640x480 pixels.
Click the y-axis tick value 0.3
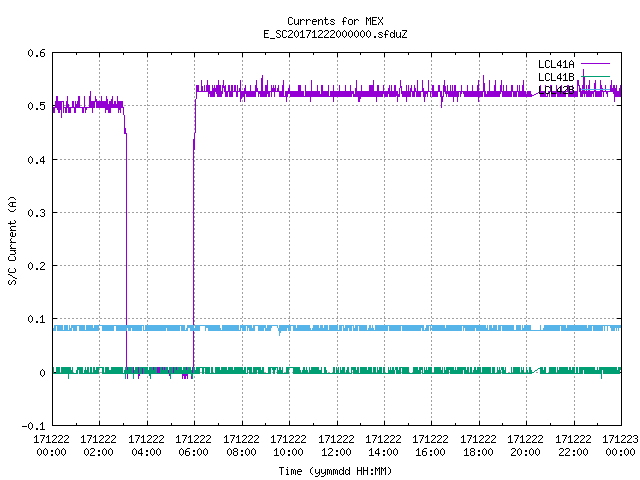click(x=36, y=213)
